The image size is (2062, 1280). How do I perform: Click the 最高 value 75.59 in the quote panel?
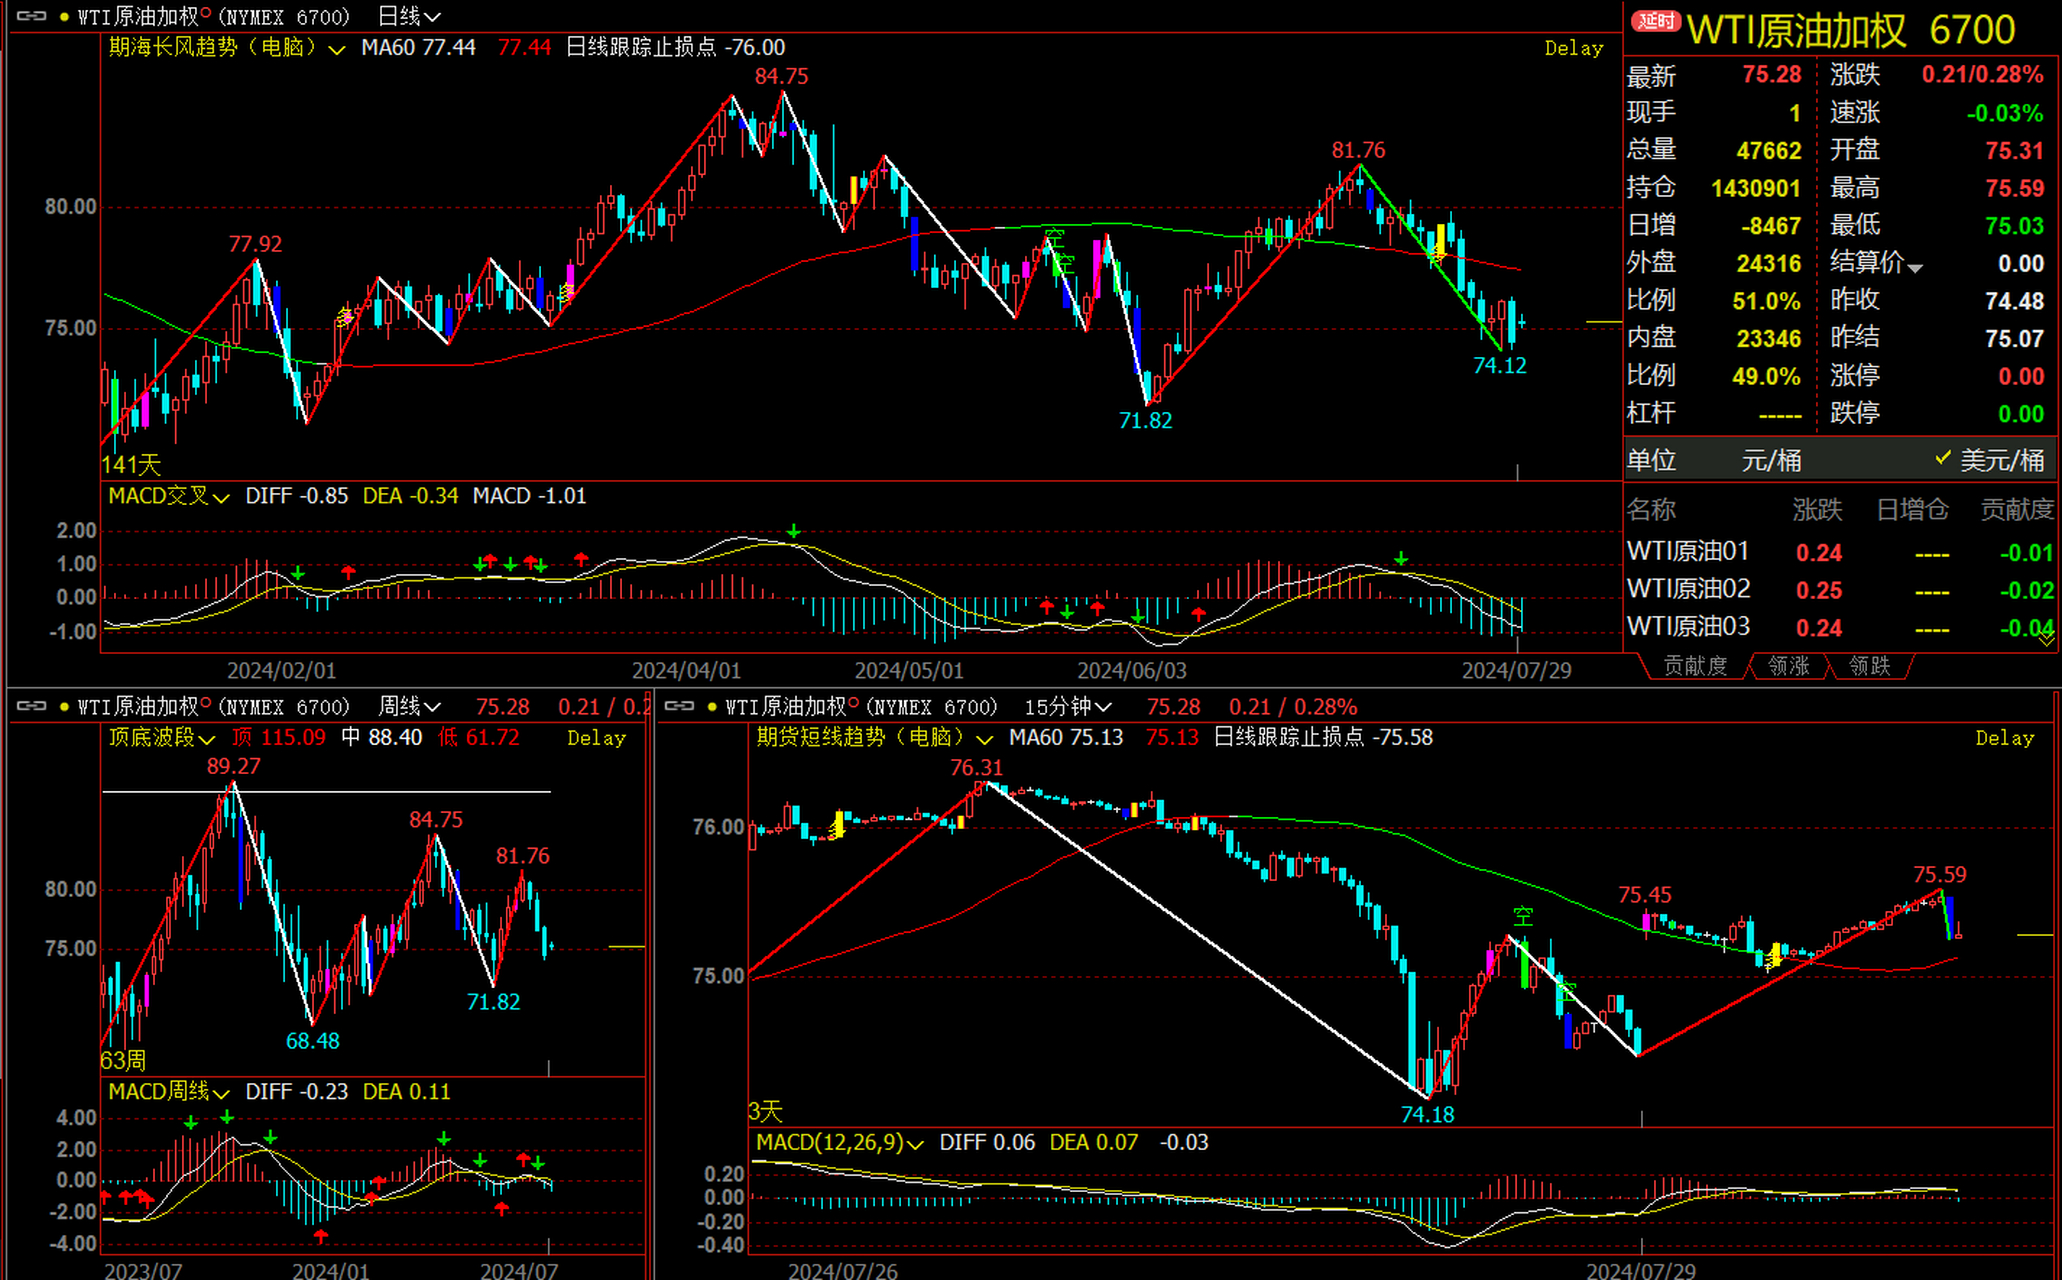[2014, 188]
